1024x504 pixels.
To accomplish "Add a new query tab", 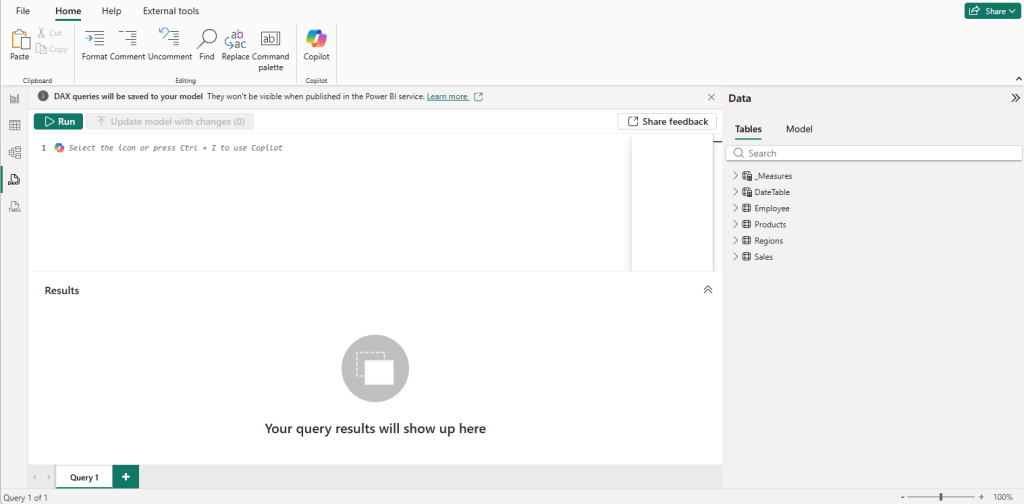I will click(126, 477).
